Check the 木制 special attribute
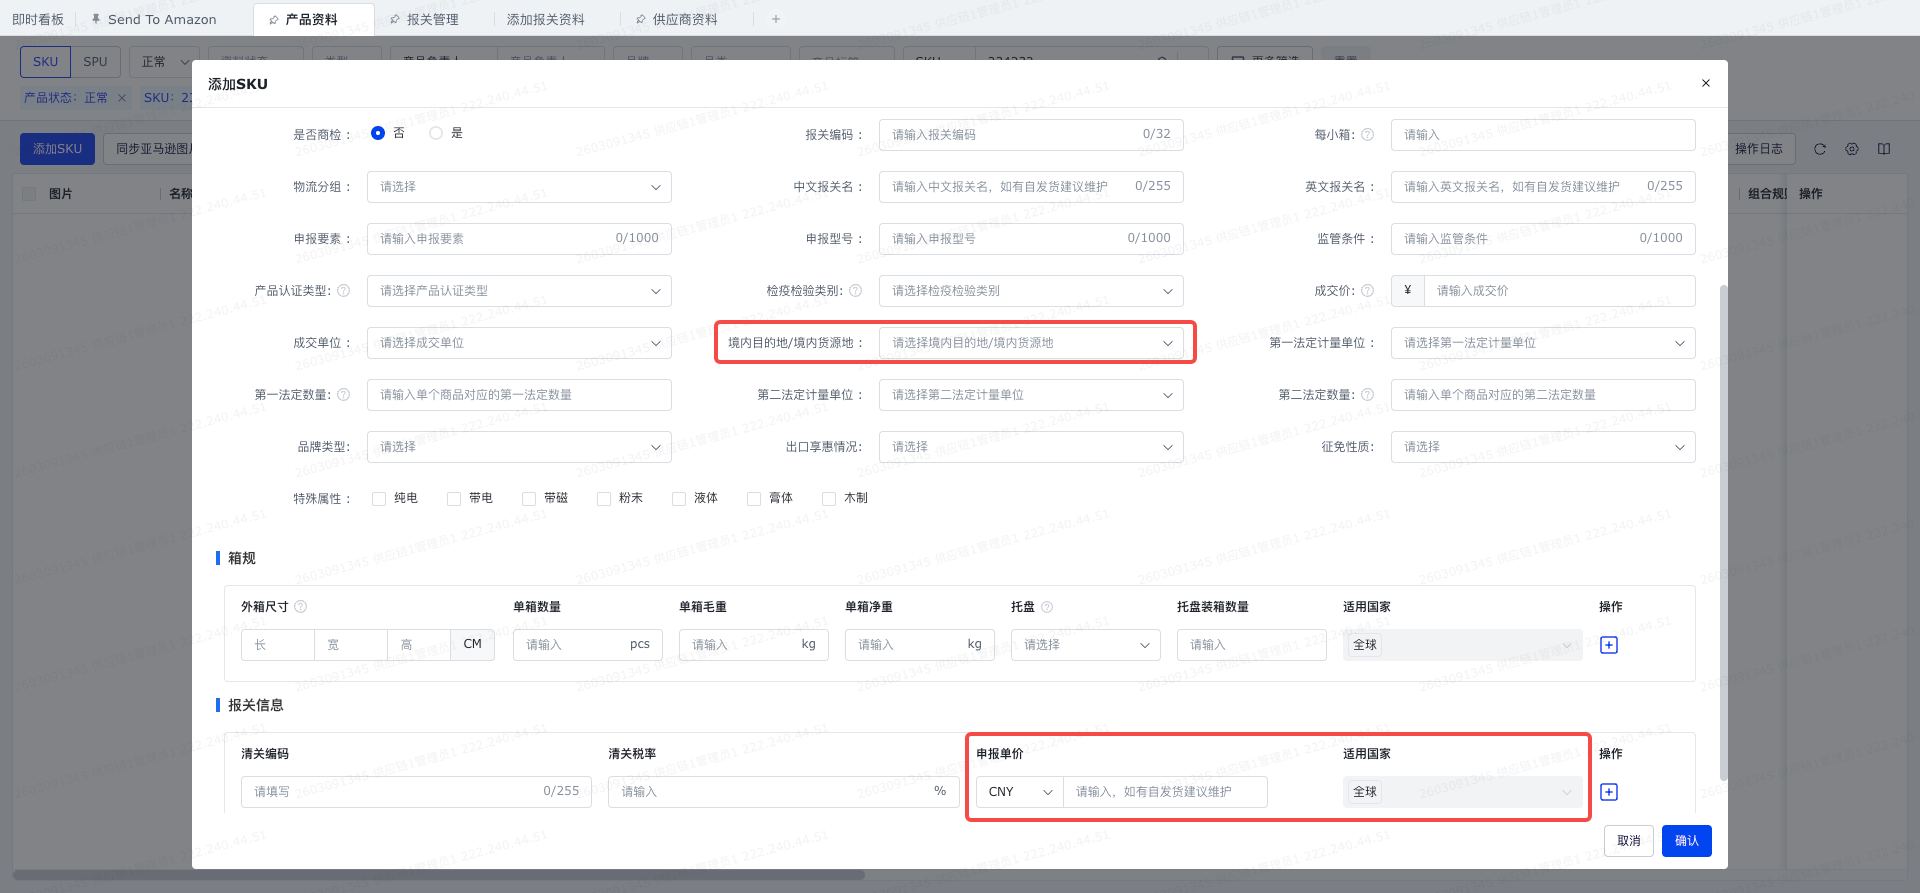This screenshot has height=893, width=1920. click(x=829, y=499)
